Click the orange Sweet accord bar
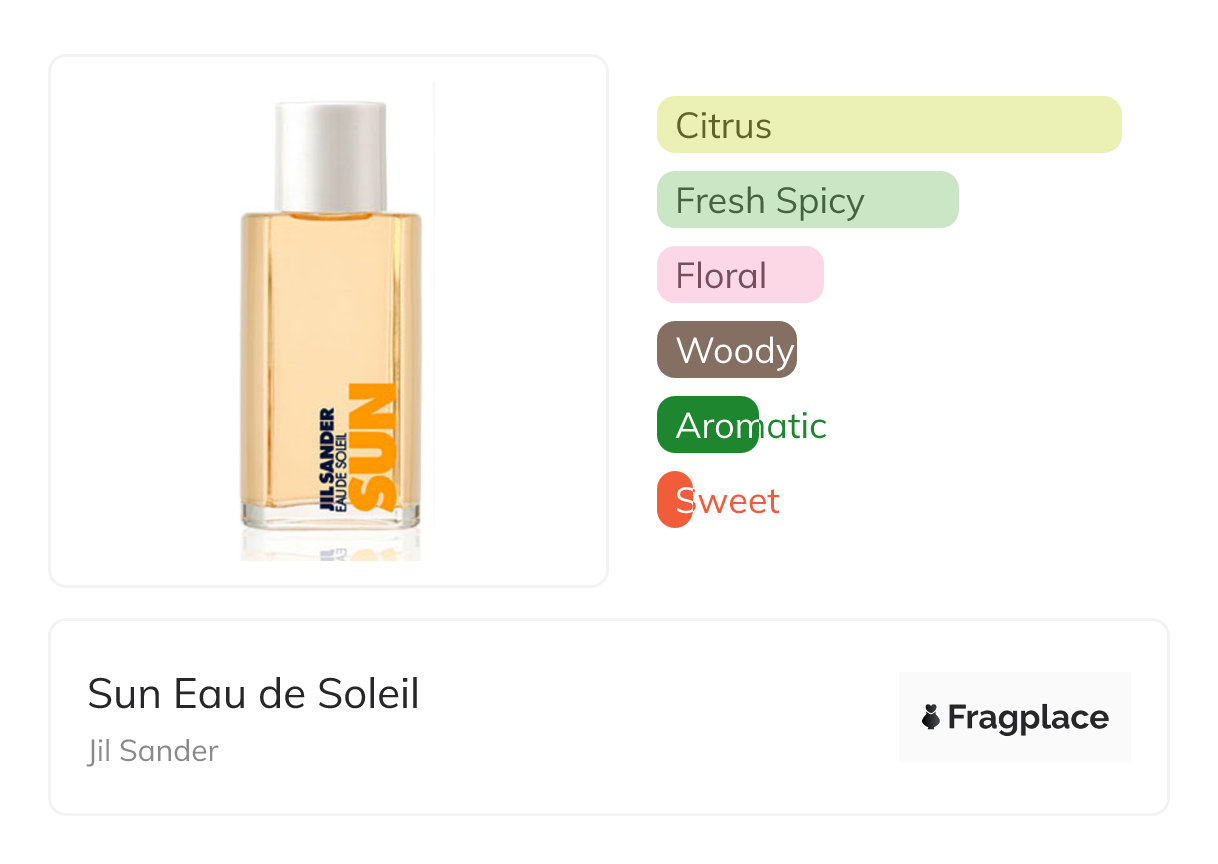Image resolution: width=1218 pixels, height=864 pixels. 674,500
